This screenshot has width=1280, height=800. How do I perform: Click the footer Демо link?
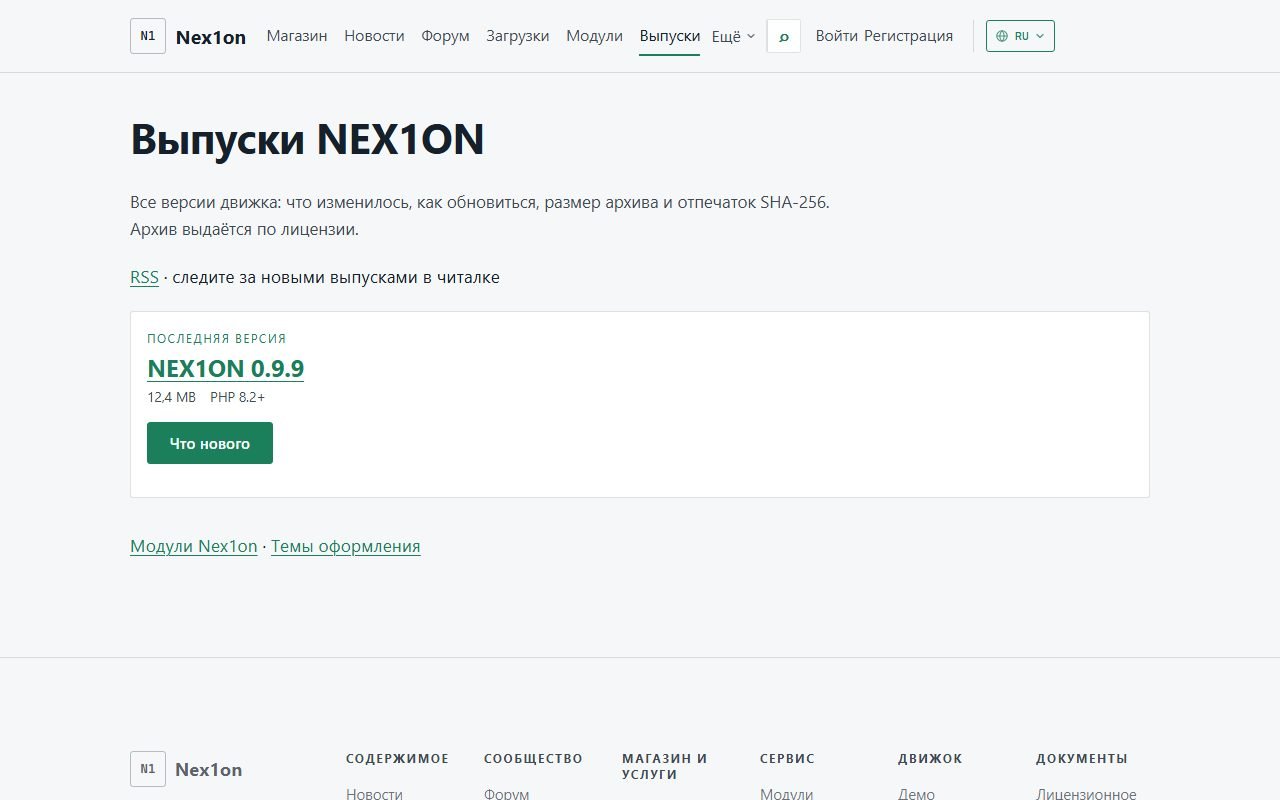pyautogui.click(x=916, y=794)
